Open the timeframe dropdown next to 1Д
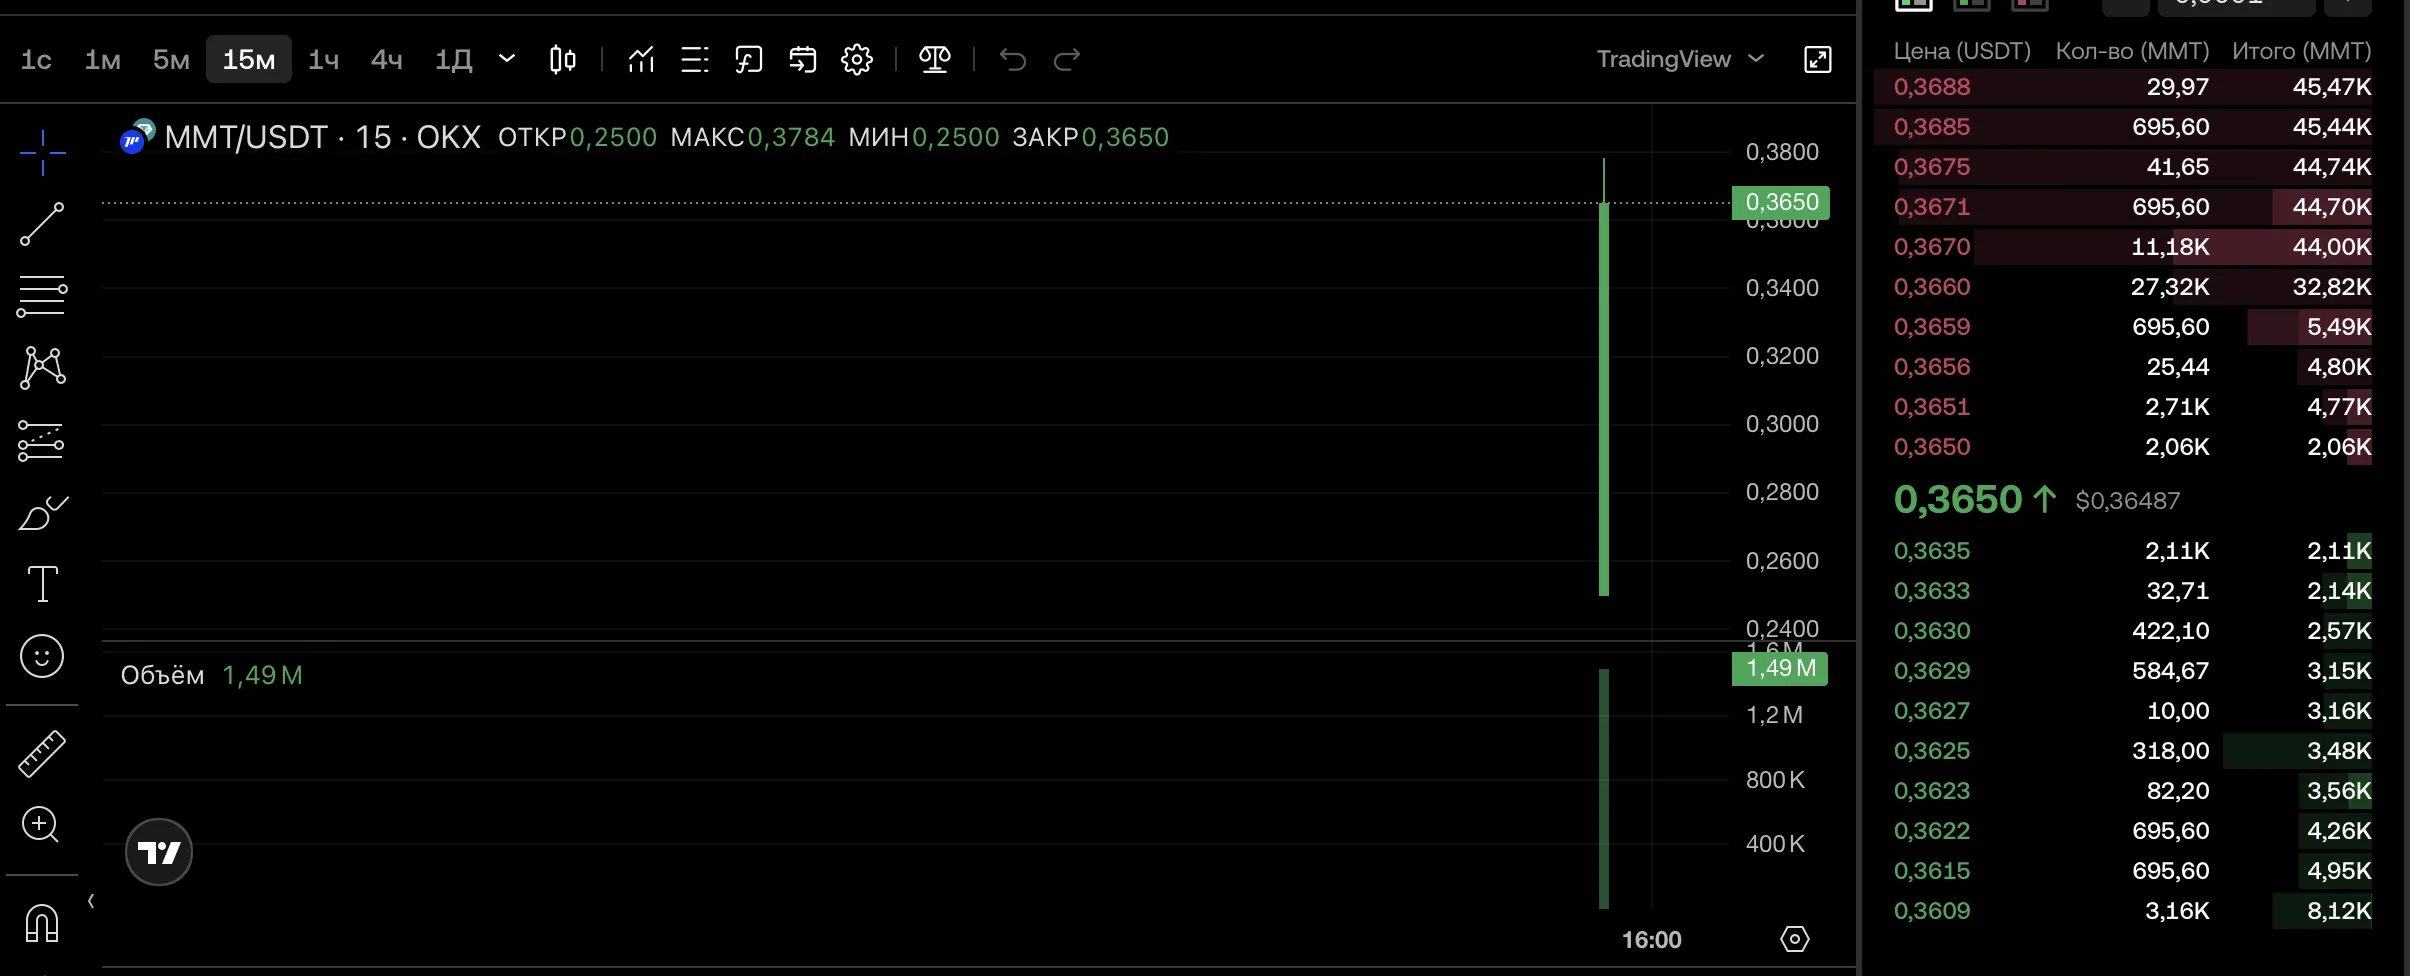 (507, 60)
